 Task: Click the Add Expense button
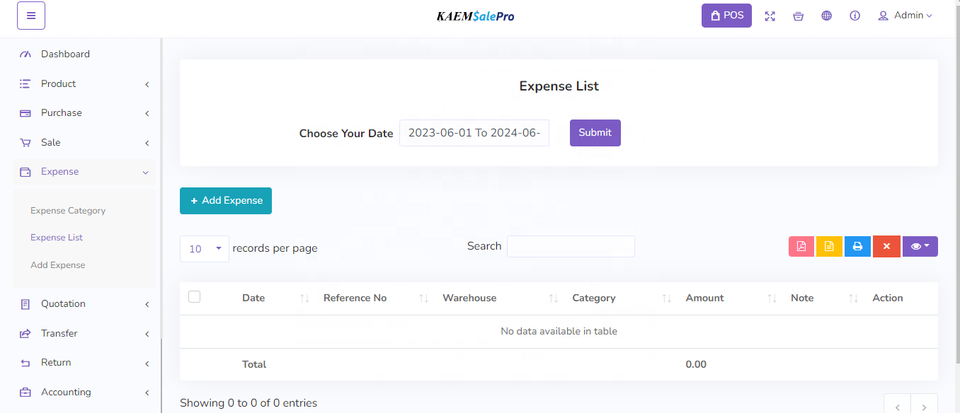pos(226,201)
